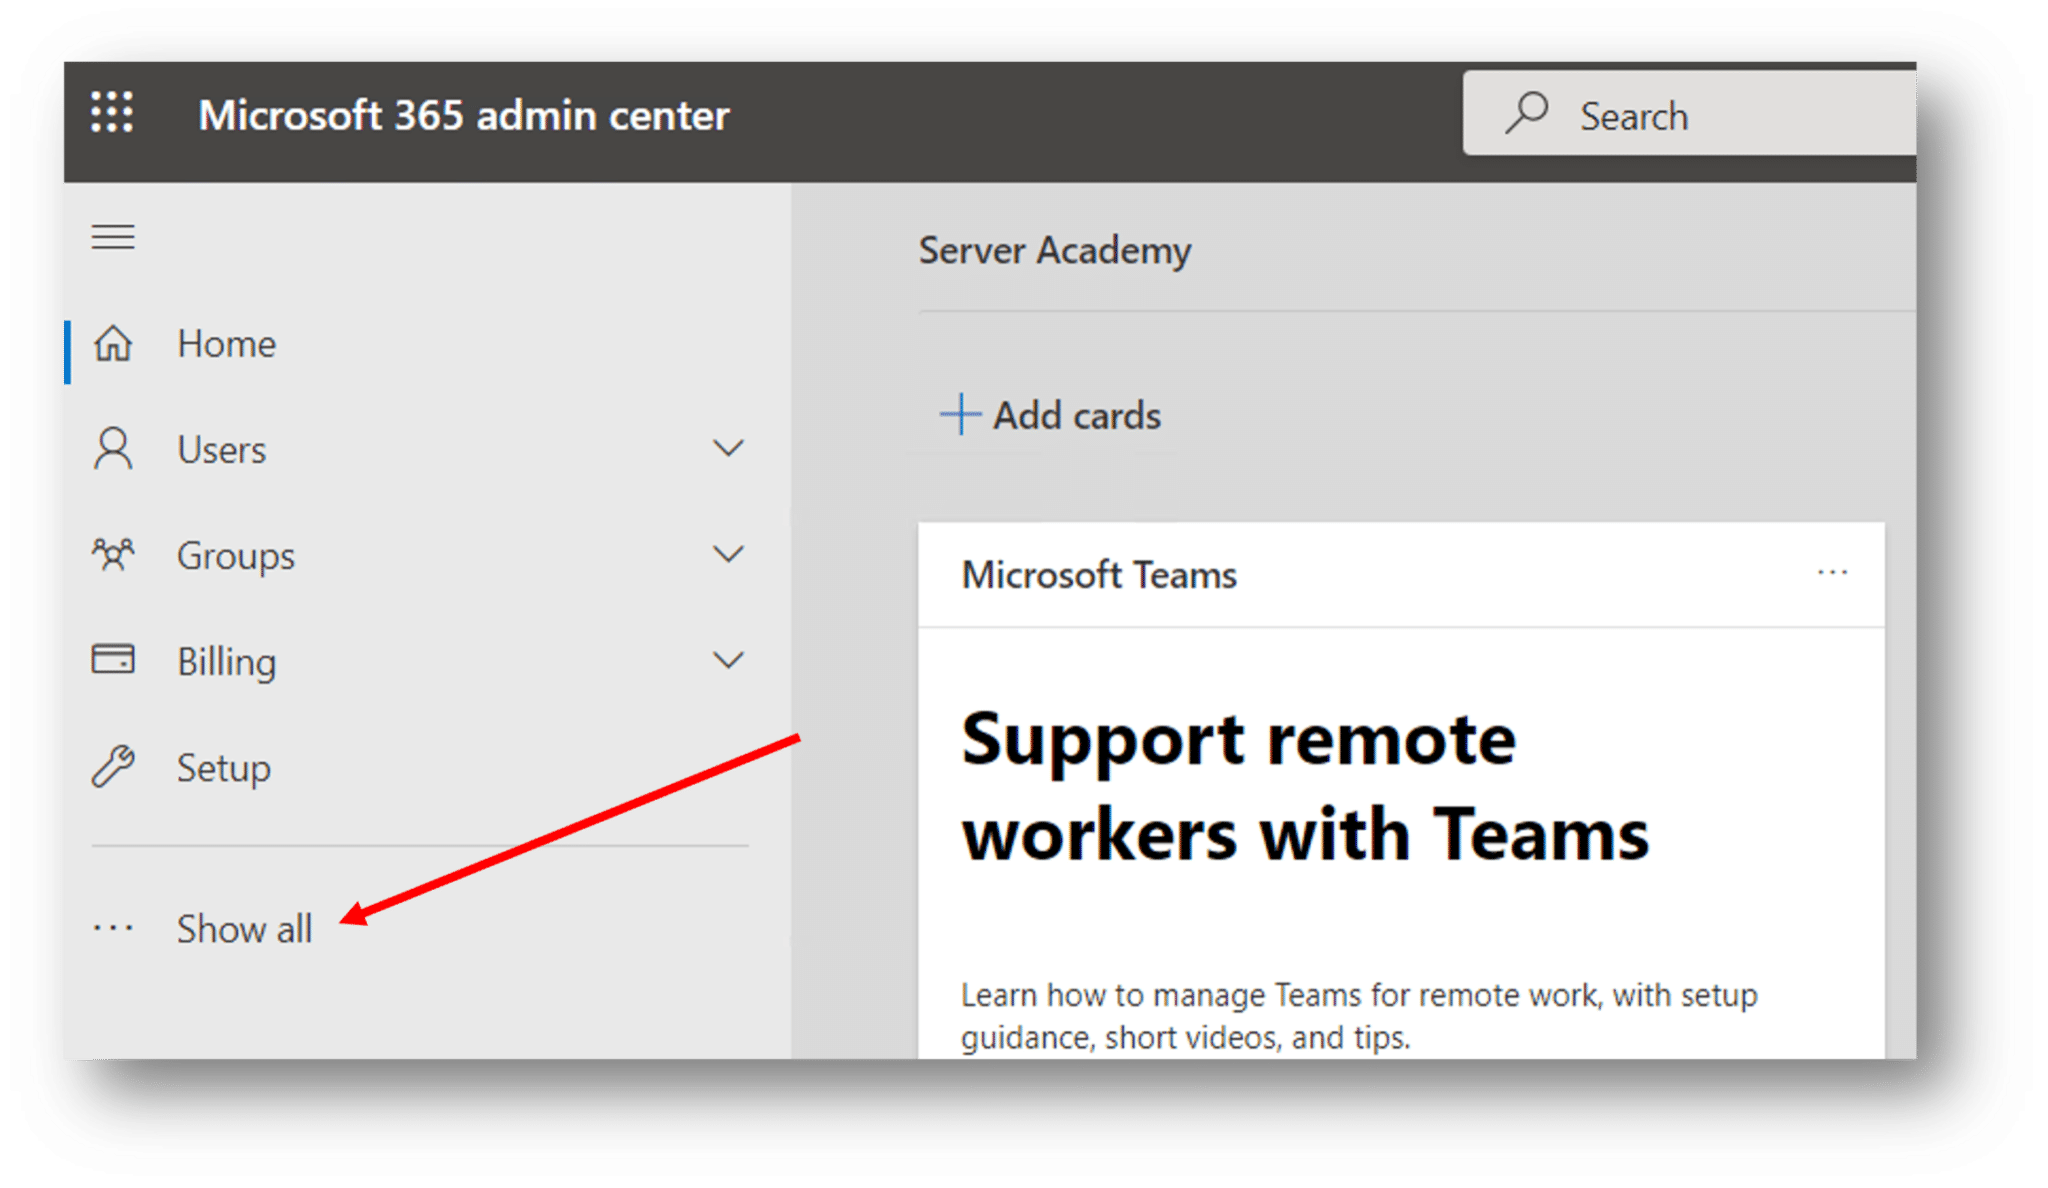
Task: Click the Groups people icon
Action: pos(113,555)
